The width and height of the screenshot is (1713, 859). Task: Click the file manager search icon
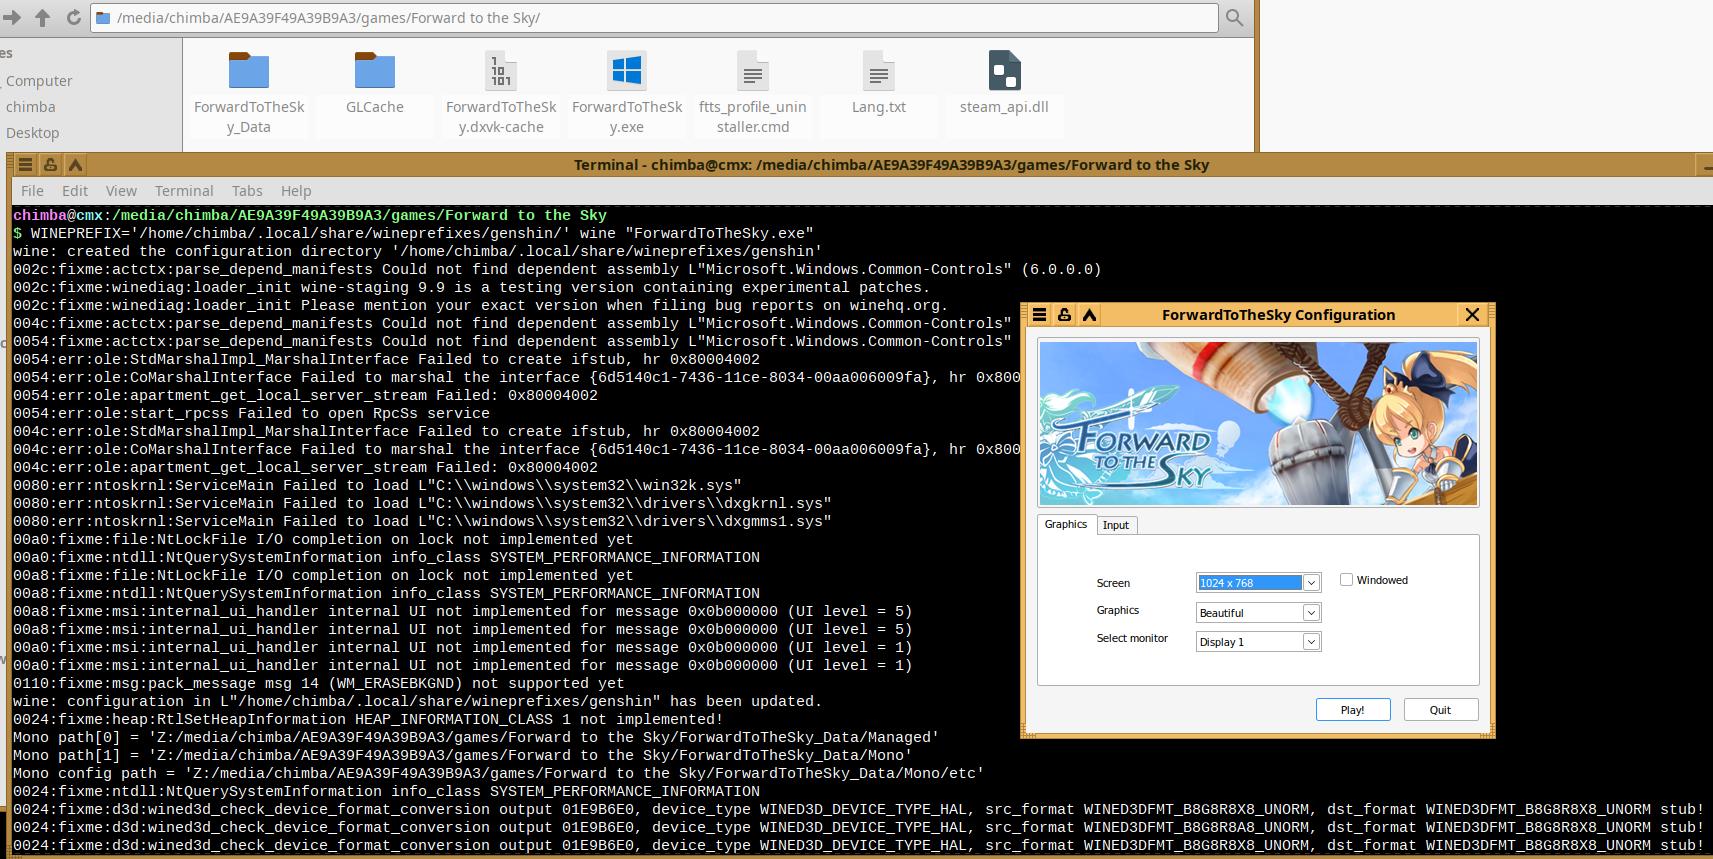coord(1235,18)
